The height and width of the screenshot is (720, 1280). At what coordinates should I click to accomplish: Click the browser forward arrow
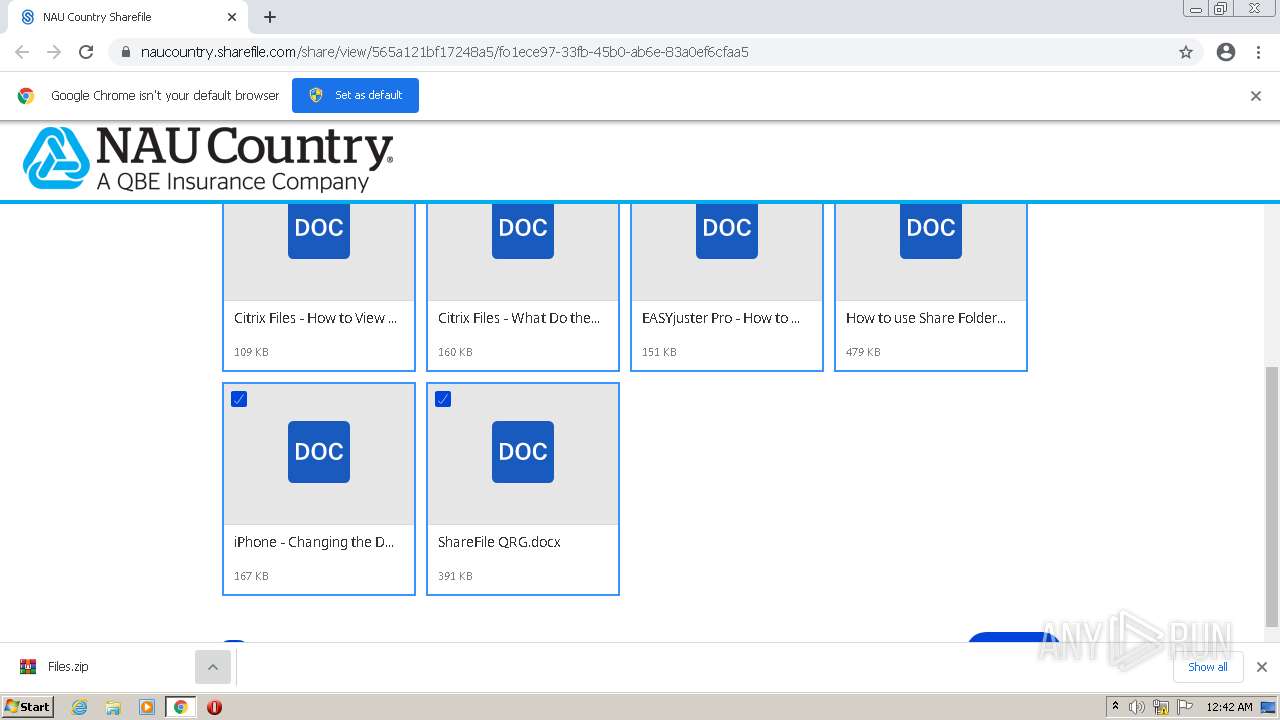click(x=54, y=52)
